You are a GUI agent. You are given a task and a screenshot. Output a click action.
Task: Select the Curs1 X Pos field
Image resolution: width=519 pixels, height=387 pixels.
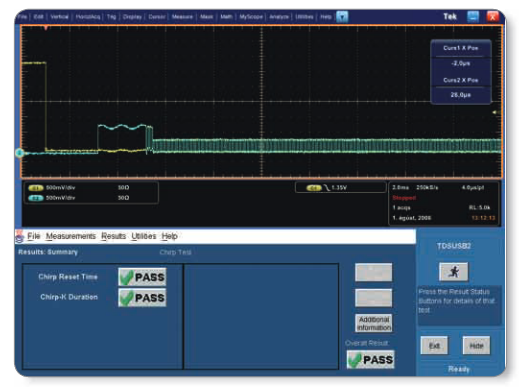461,48
